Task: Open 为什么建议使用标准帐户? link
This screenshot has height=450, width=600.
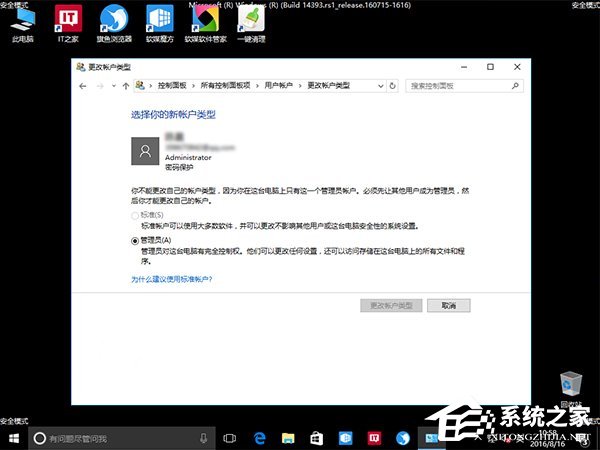Action: click(x=171, y=279)
